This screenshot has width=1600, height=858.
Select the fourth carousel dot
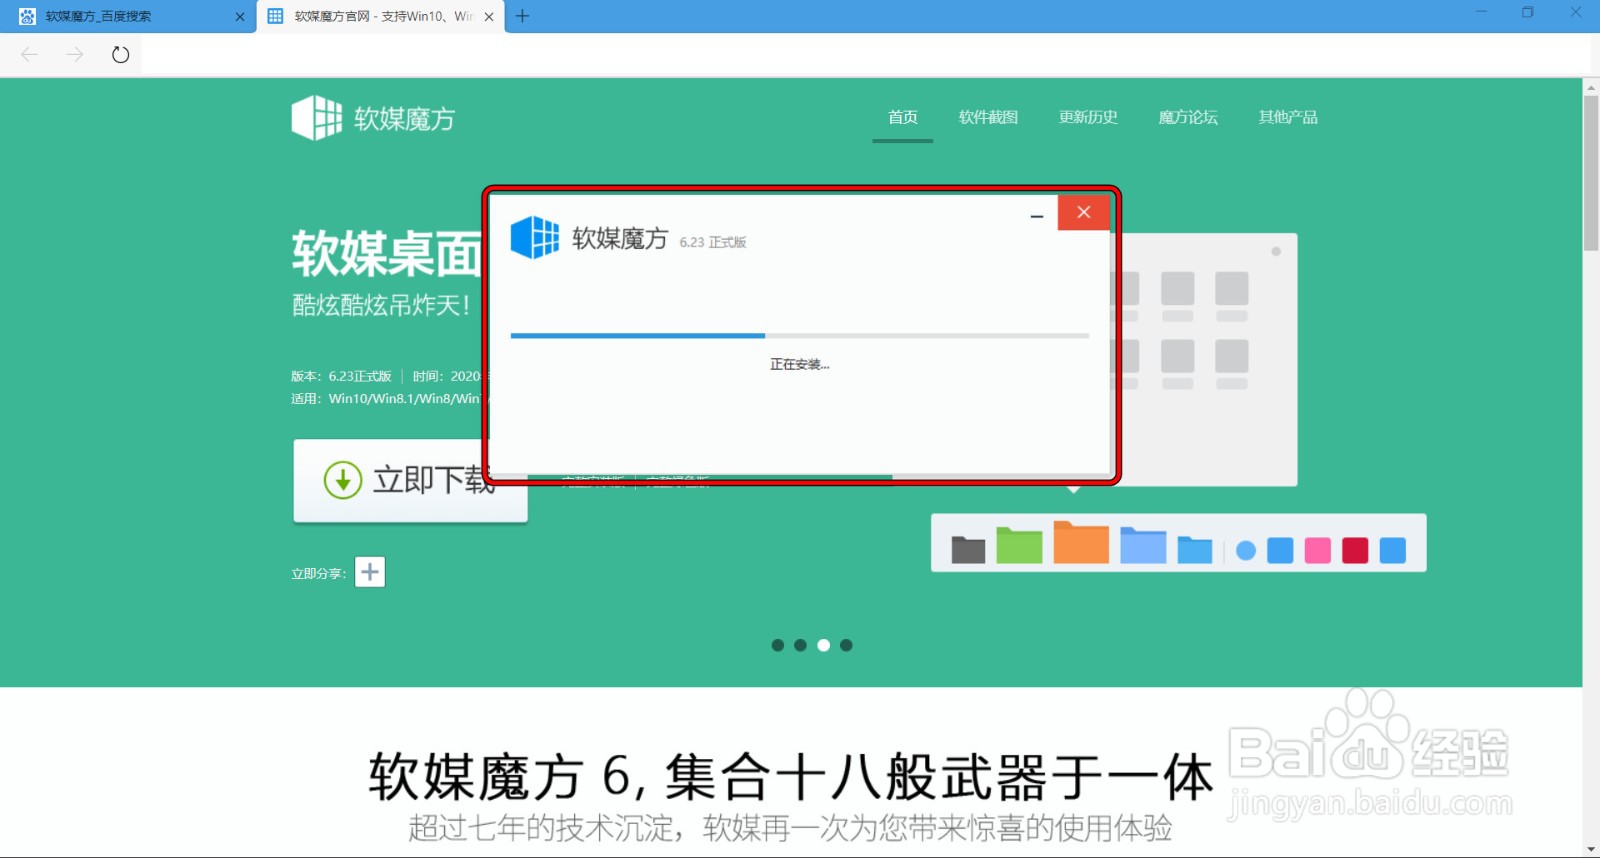[x=846, y=645]
